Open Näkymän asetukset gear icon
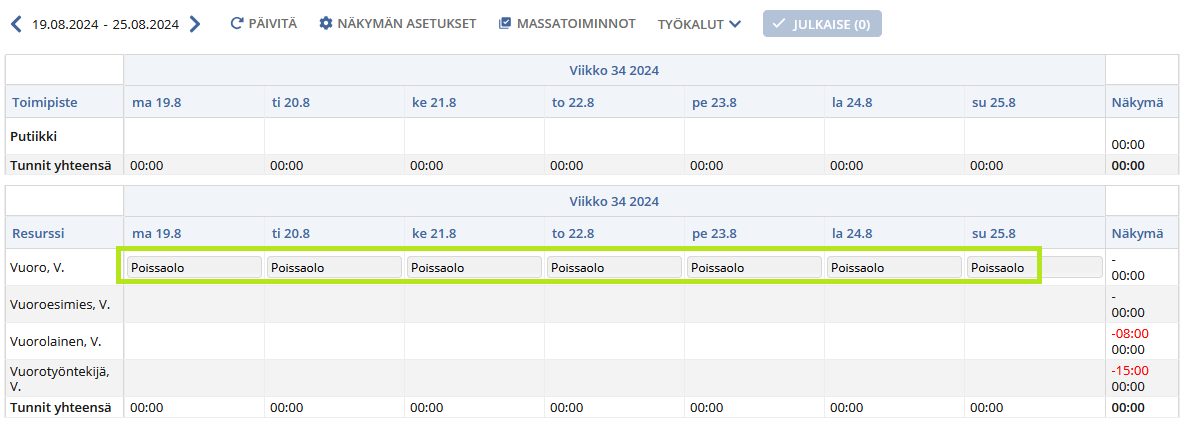 tap(326, 23)
